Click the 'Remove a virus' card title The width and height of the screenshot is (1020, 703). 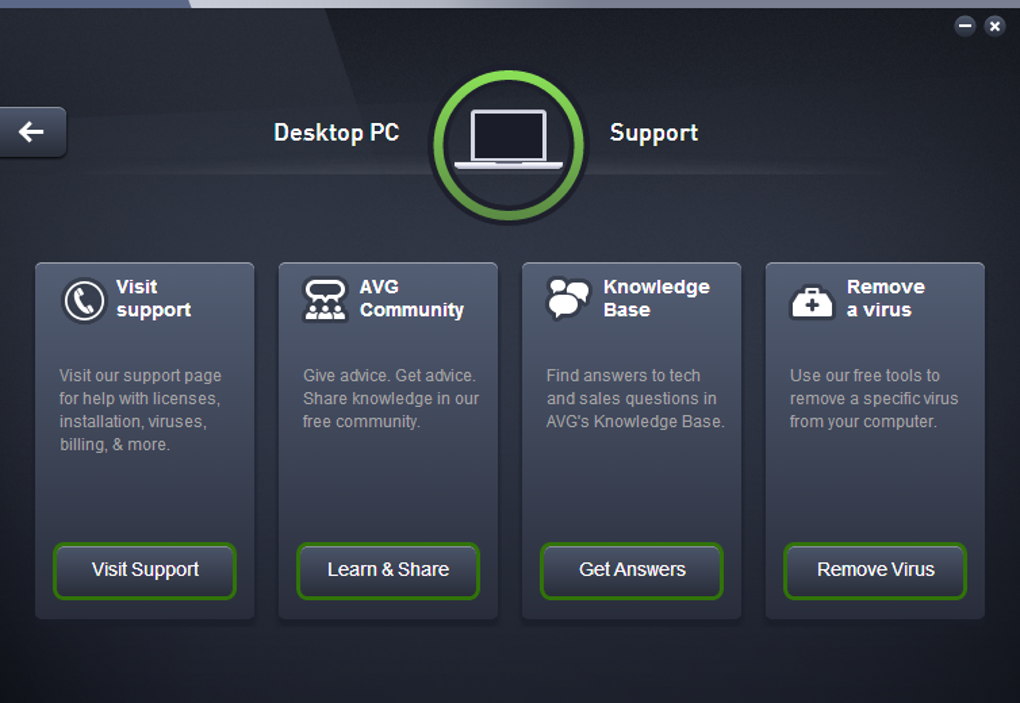885,298
